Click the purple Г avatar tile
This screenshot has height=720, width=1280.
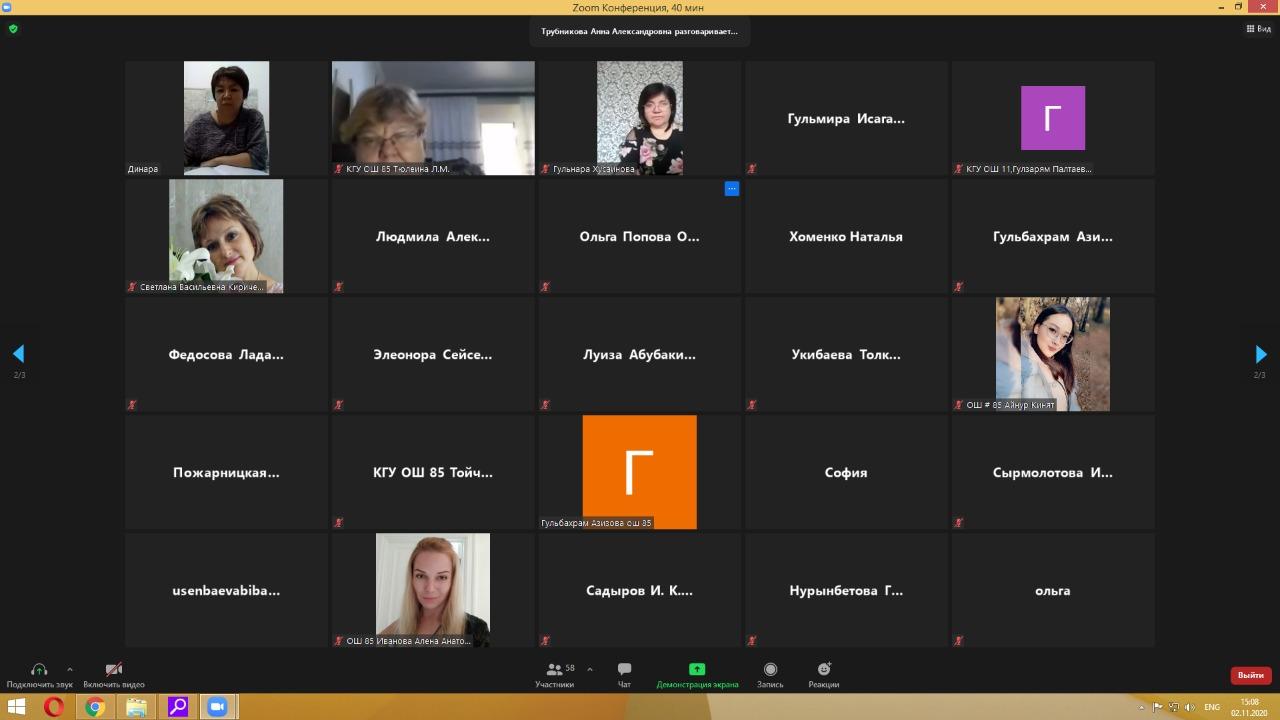point(1052,118)
